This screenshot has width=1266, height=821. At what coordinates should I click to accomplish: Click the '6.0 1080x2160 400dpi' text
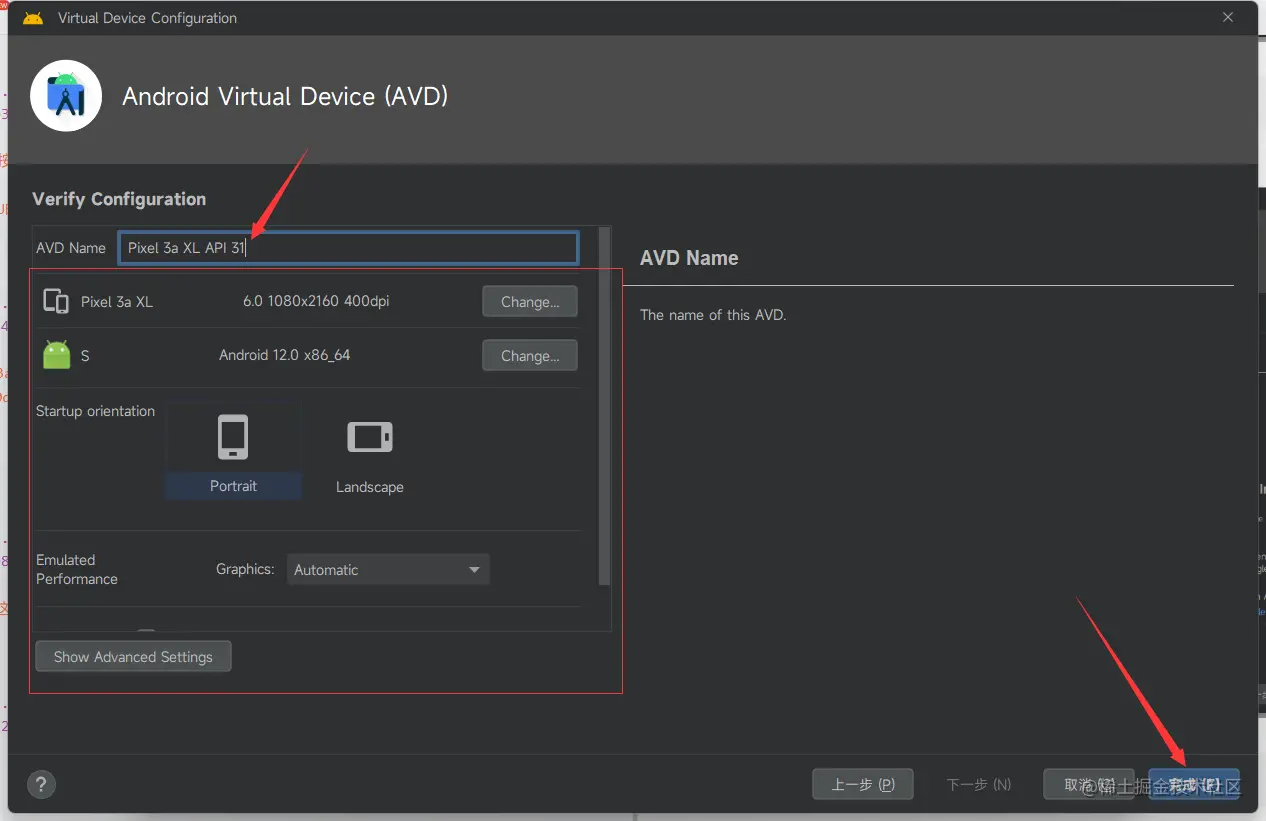click(x=316, y=301)
